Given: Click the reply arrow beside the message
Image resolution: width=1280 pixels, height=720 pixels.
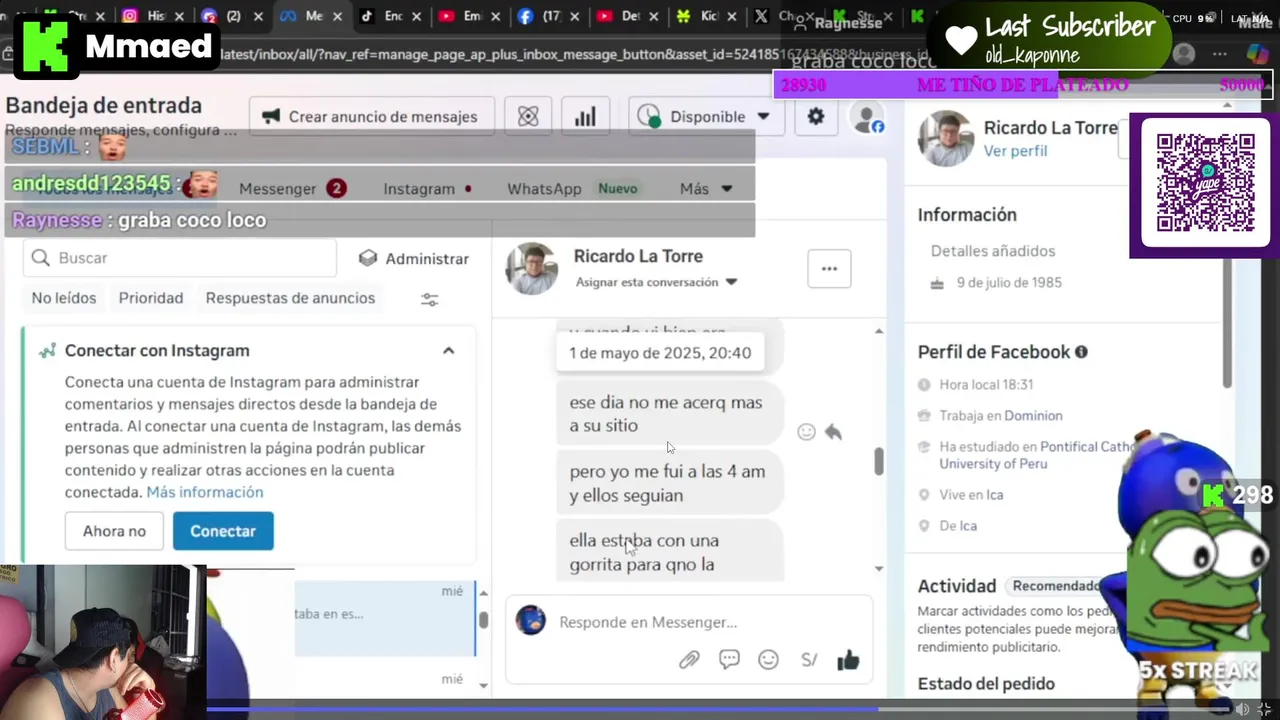Looking at the screenshot, I should click(833, 432).
